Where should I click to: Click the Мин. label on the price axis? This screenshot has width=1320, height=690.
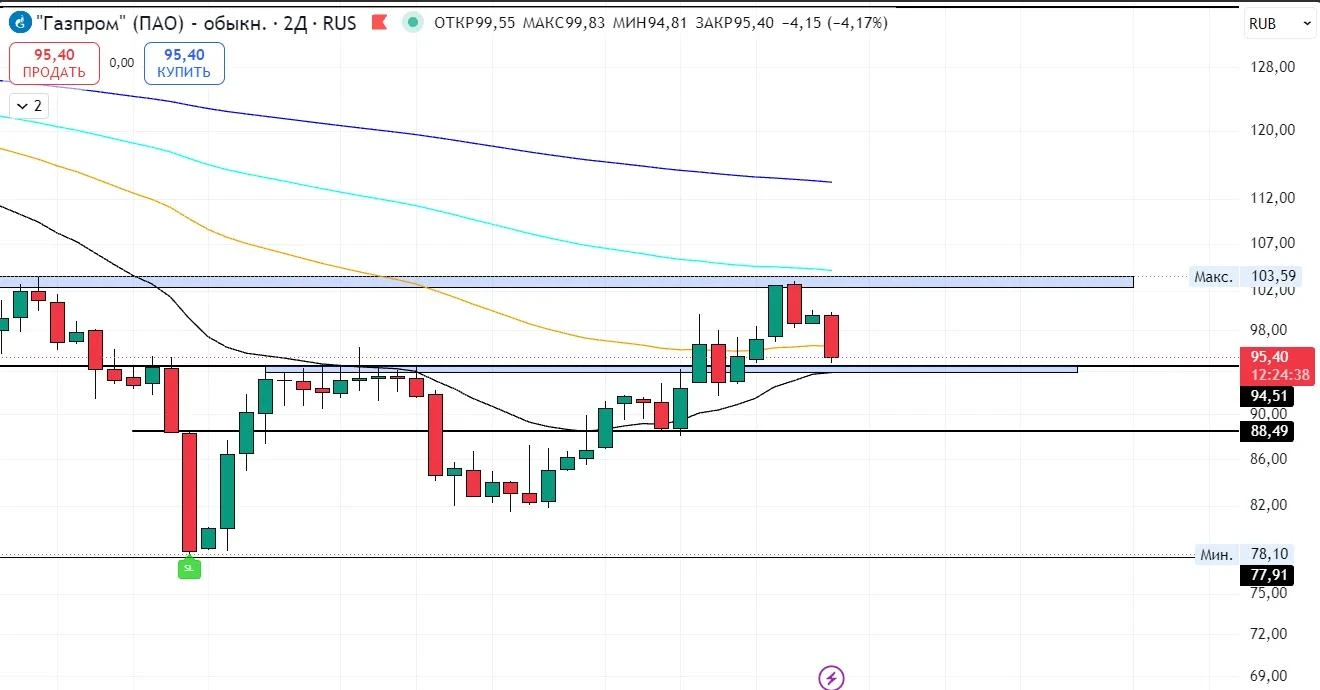pos(1216,555)
